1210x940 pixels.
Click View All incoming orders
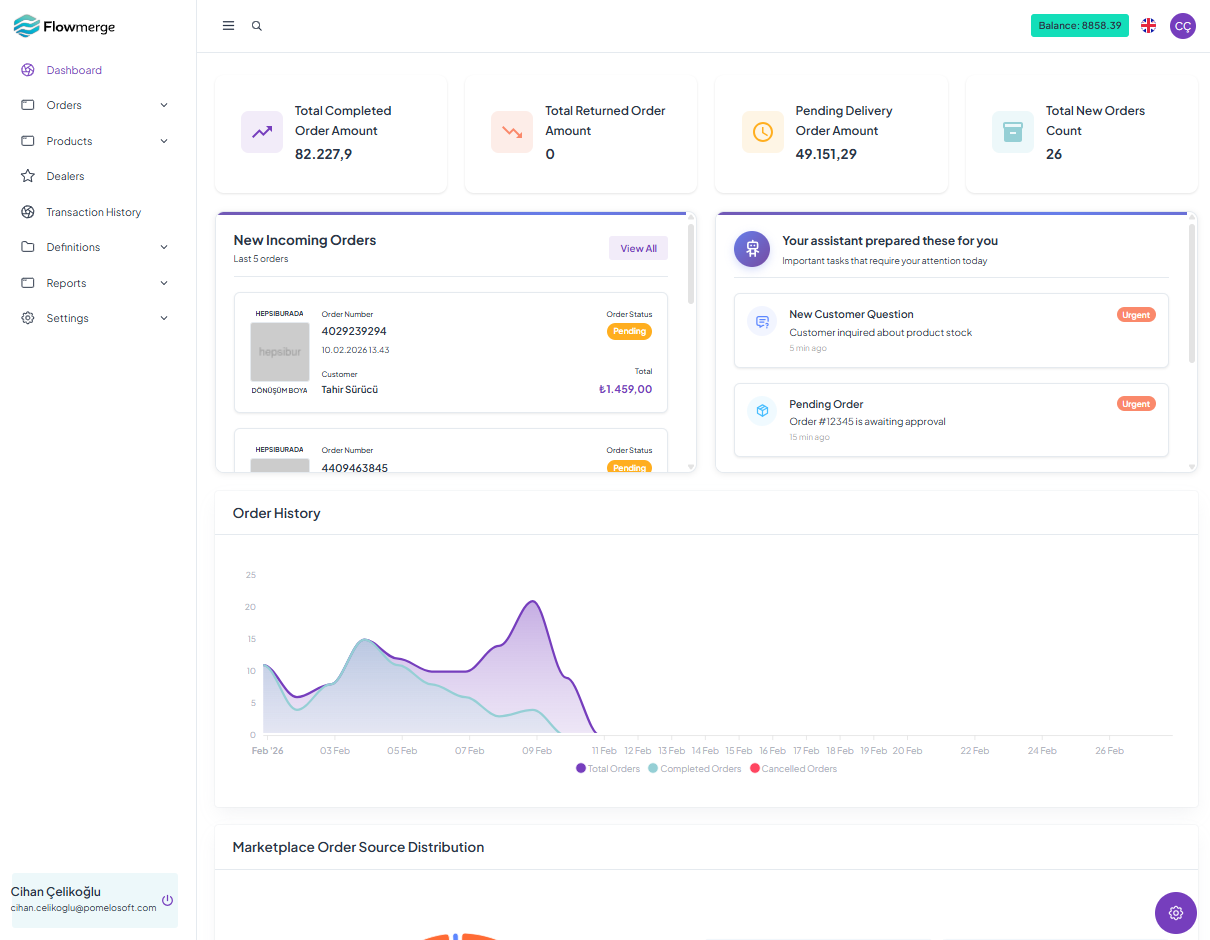click(638, 248)
